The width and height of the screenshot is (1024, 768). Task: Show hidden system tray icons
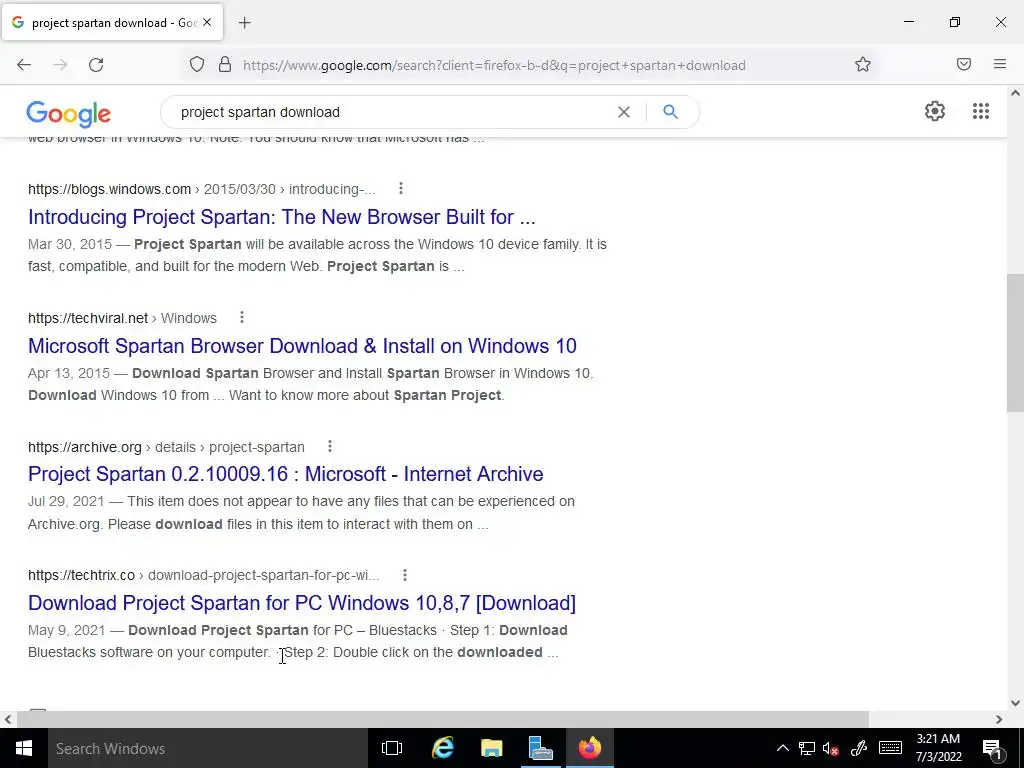(x=782, y=748)
